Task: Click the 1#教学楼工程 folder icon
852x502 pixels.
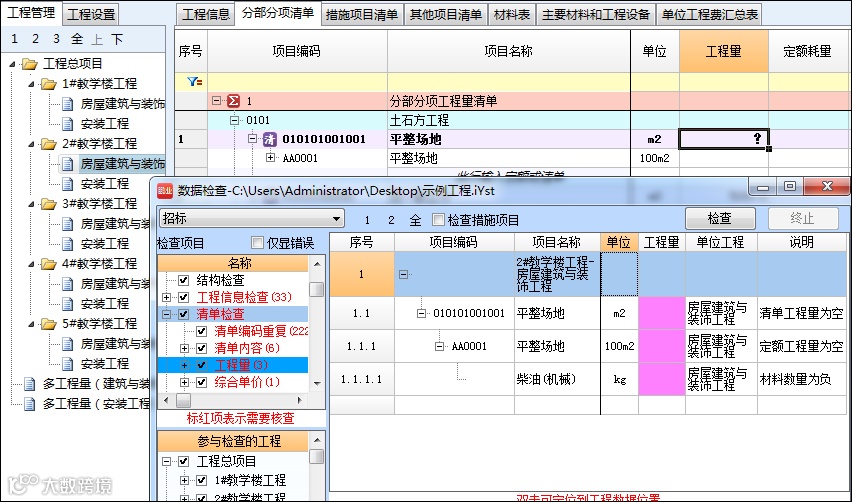Action: click(x=49, y=84)
